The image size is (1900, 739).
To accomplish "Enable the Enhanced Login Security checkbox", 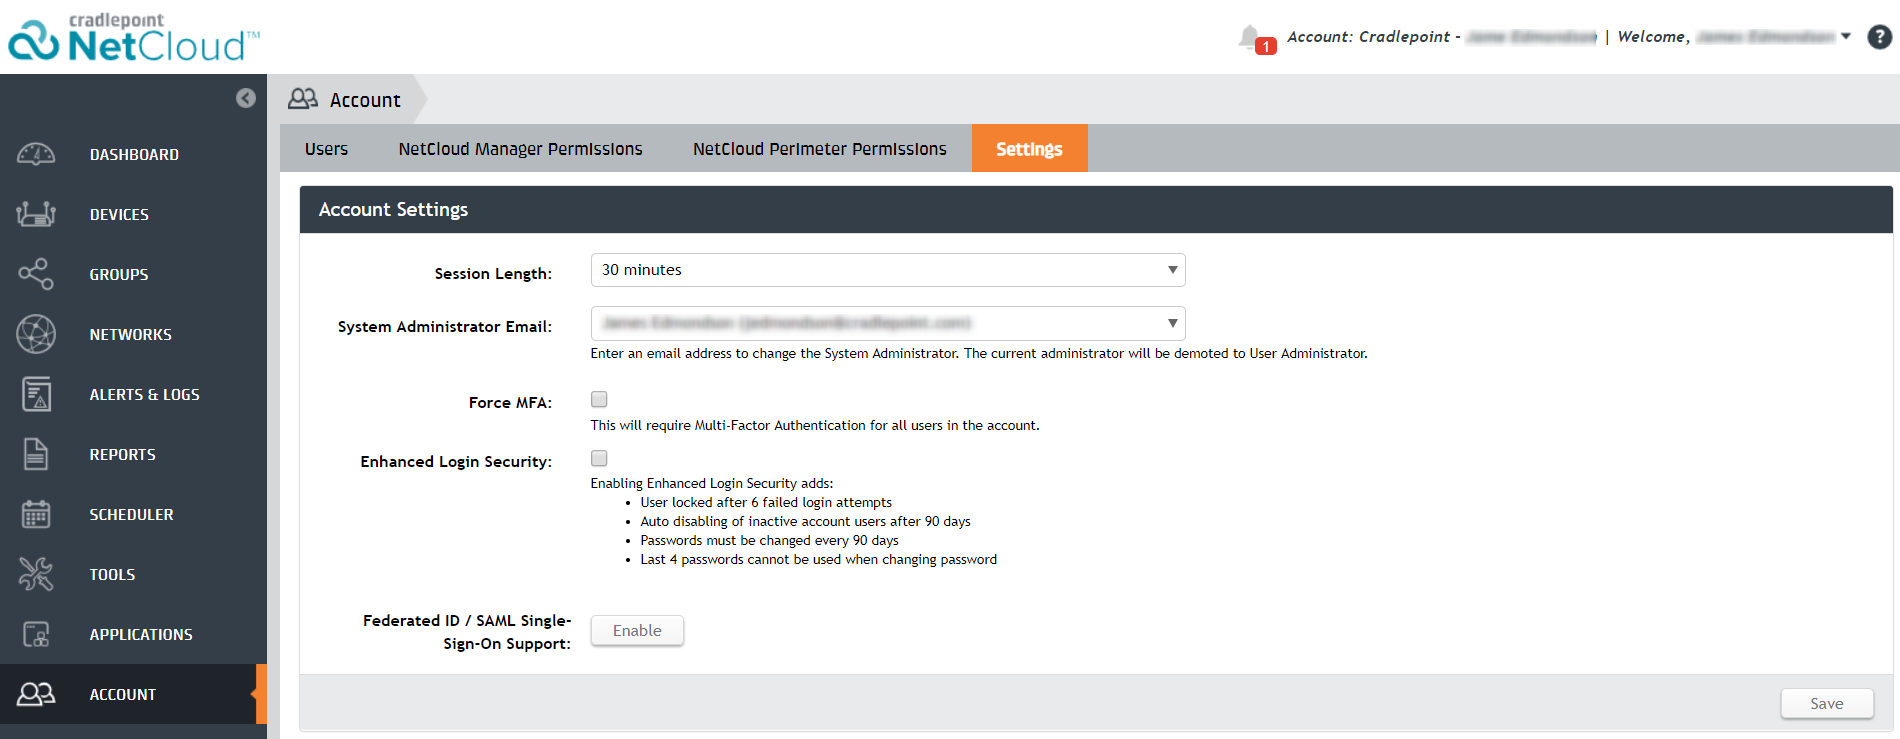I will (599, 458).
